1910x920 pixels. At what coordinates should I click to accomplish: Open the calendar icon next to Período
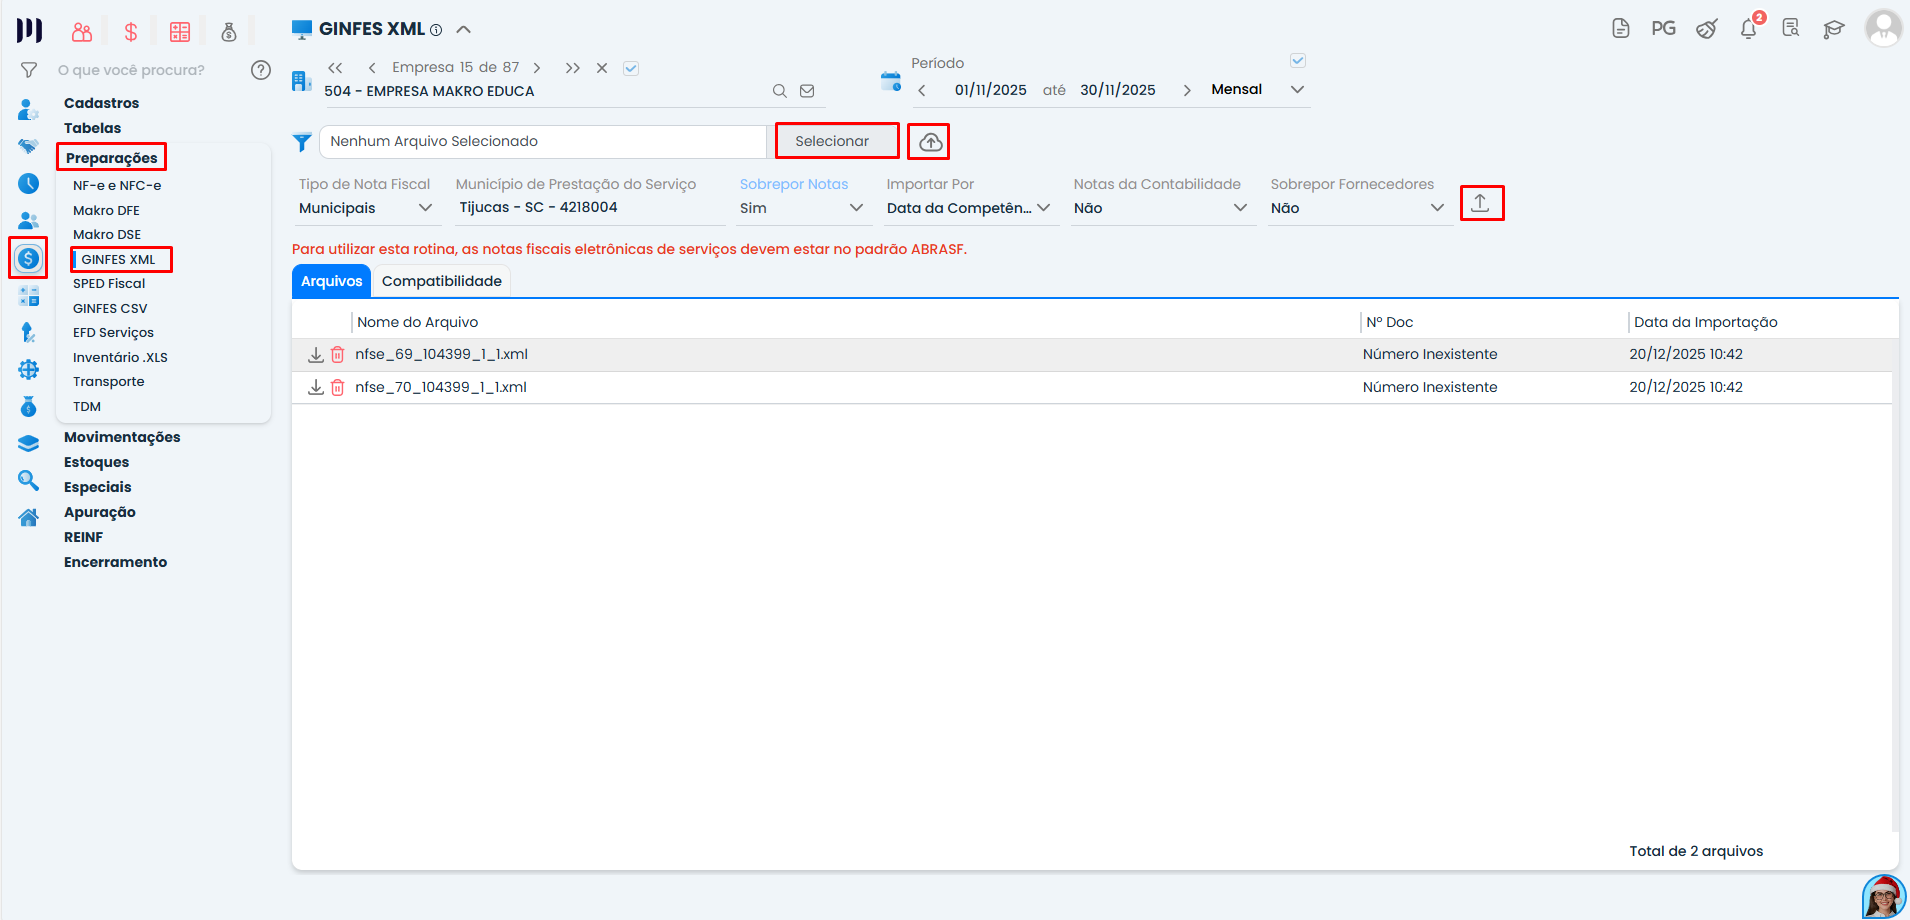(891, 81)
